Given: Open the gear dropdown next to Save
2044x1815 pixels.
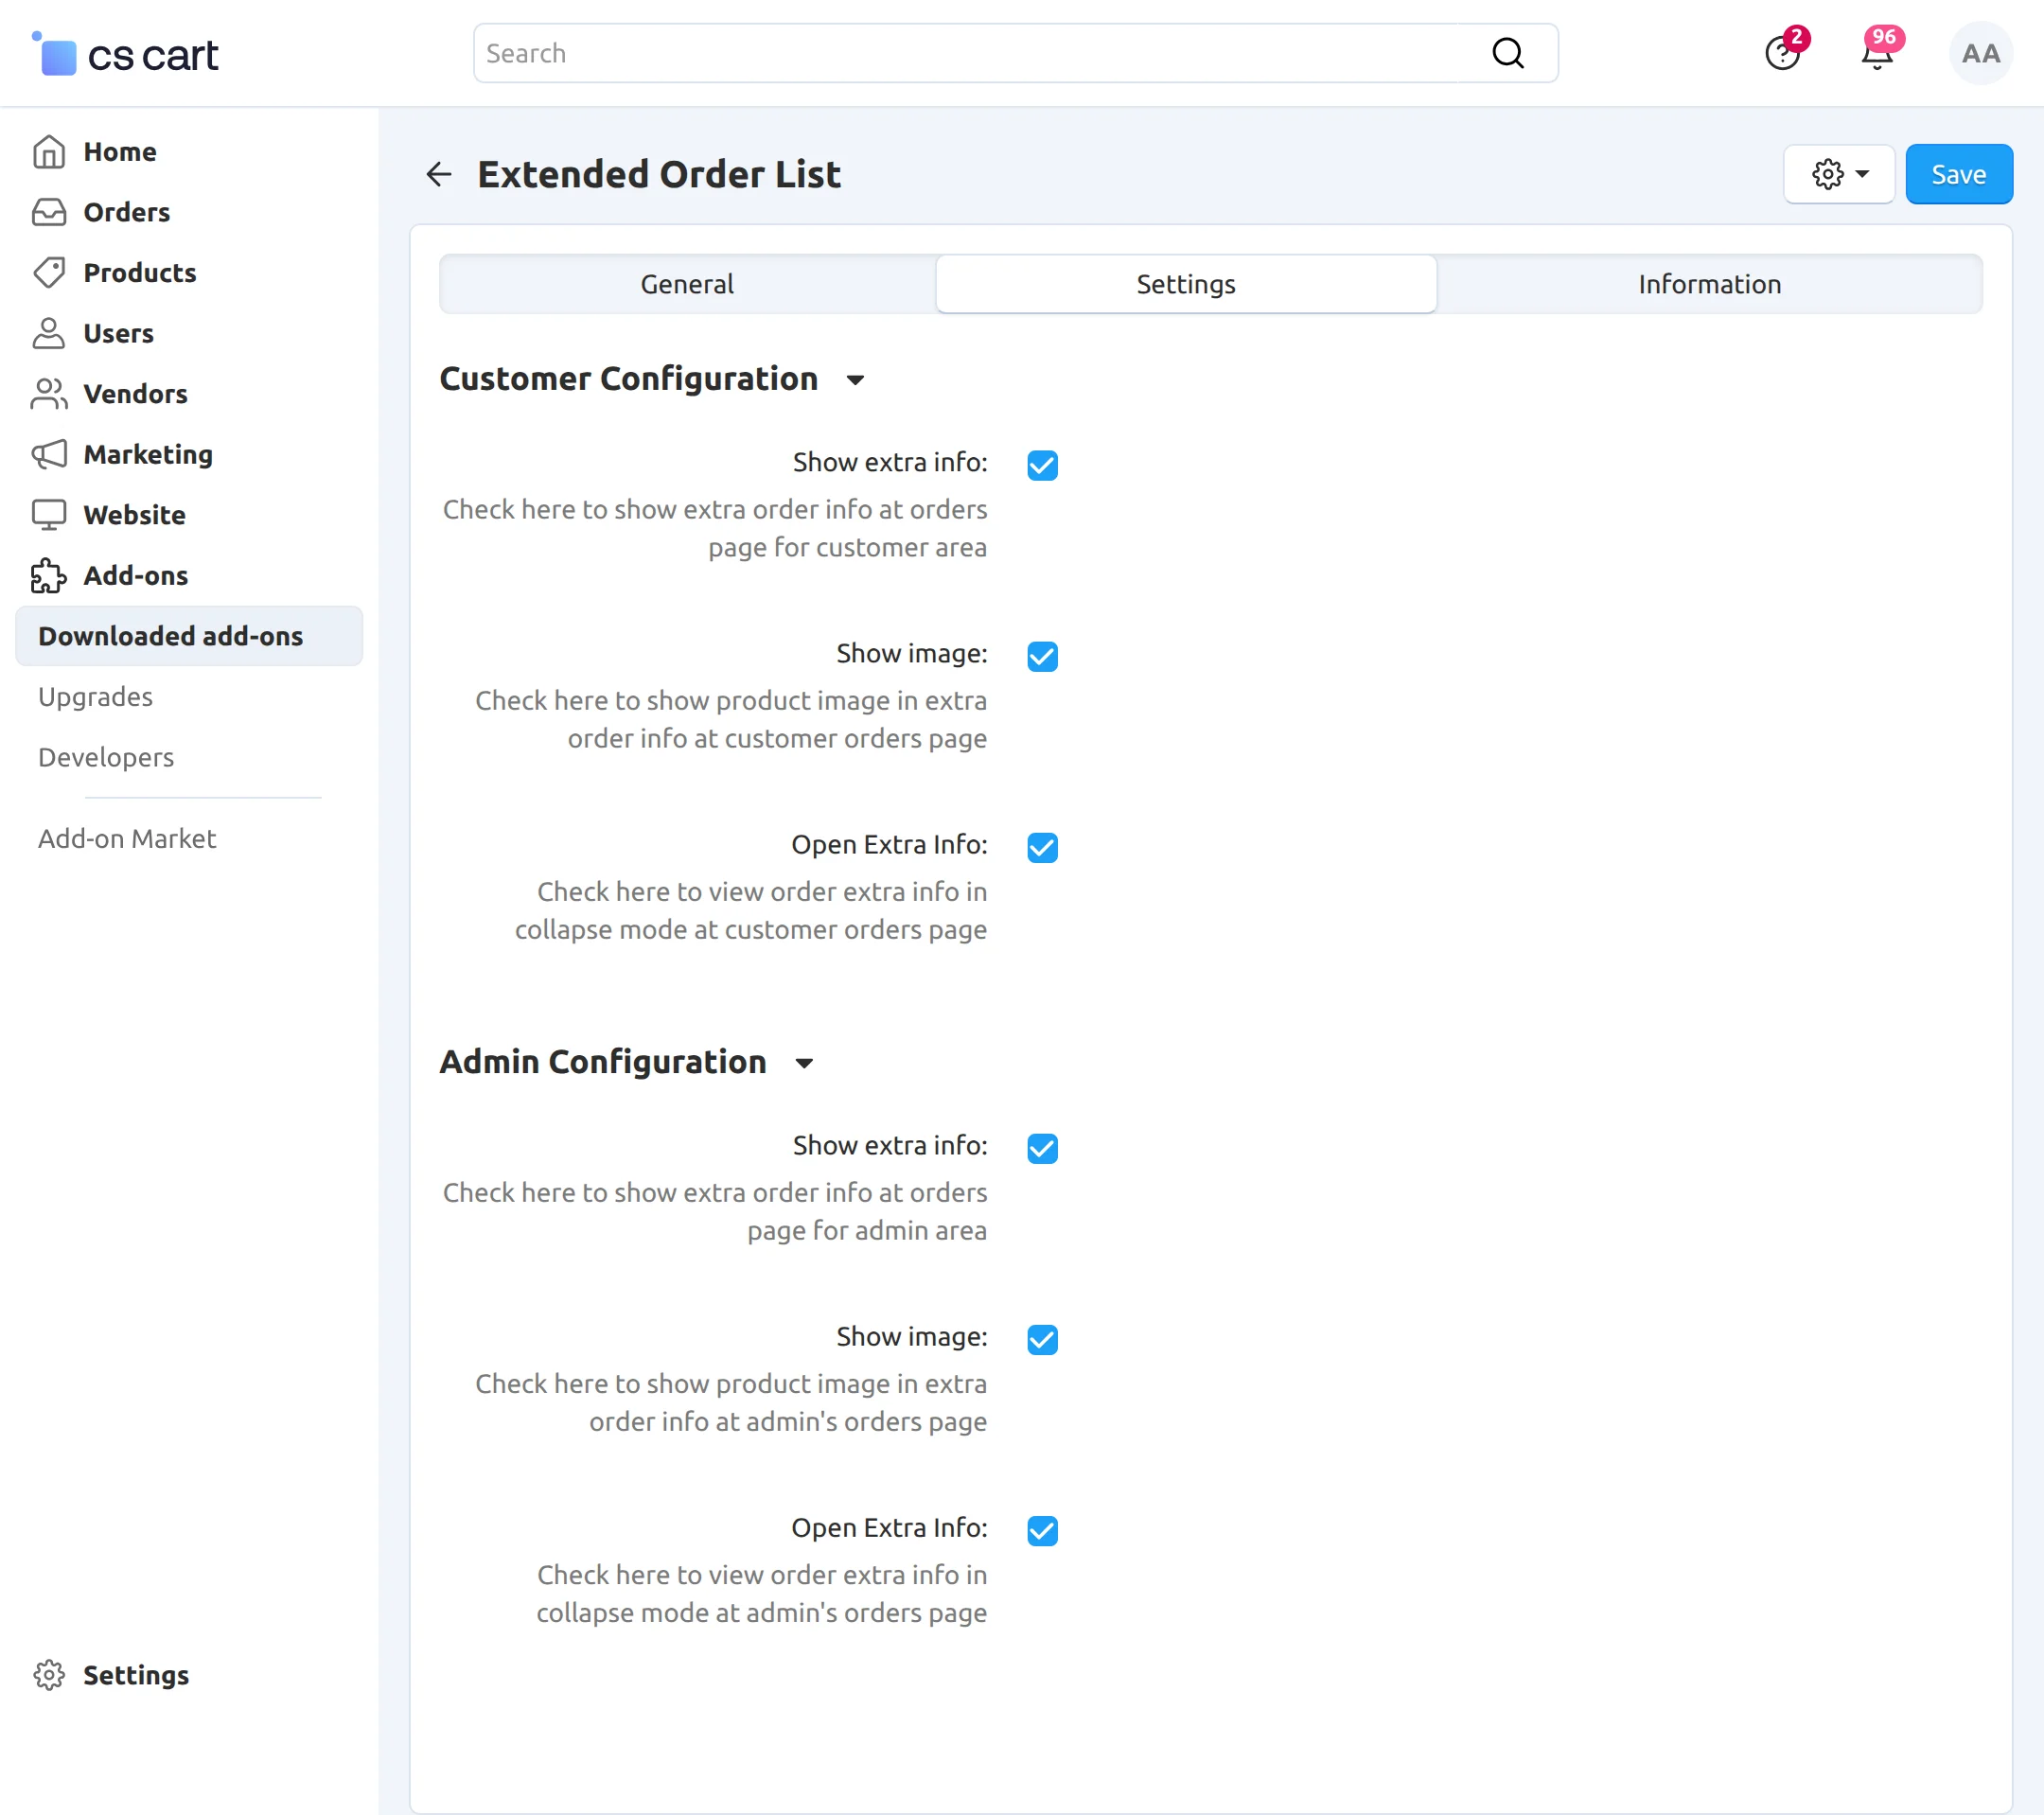Looking at the screenshot, I should coord(1838,174).
